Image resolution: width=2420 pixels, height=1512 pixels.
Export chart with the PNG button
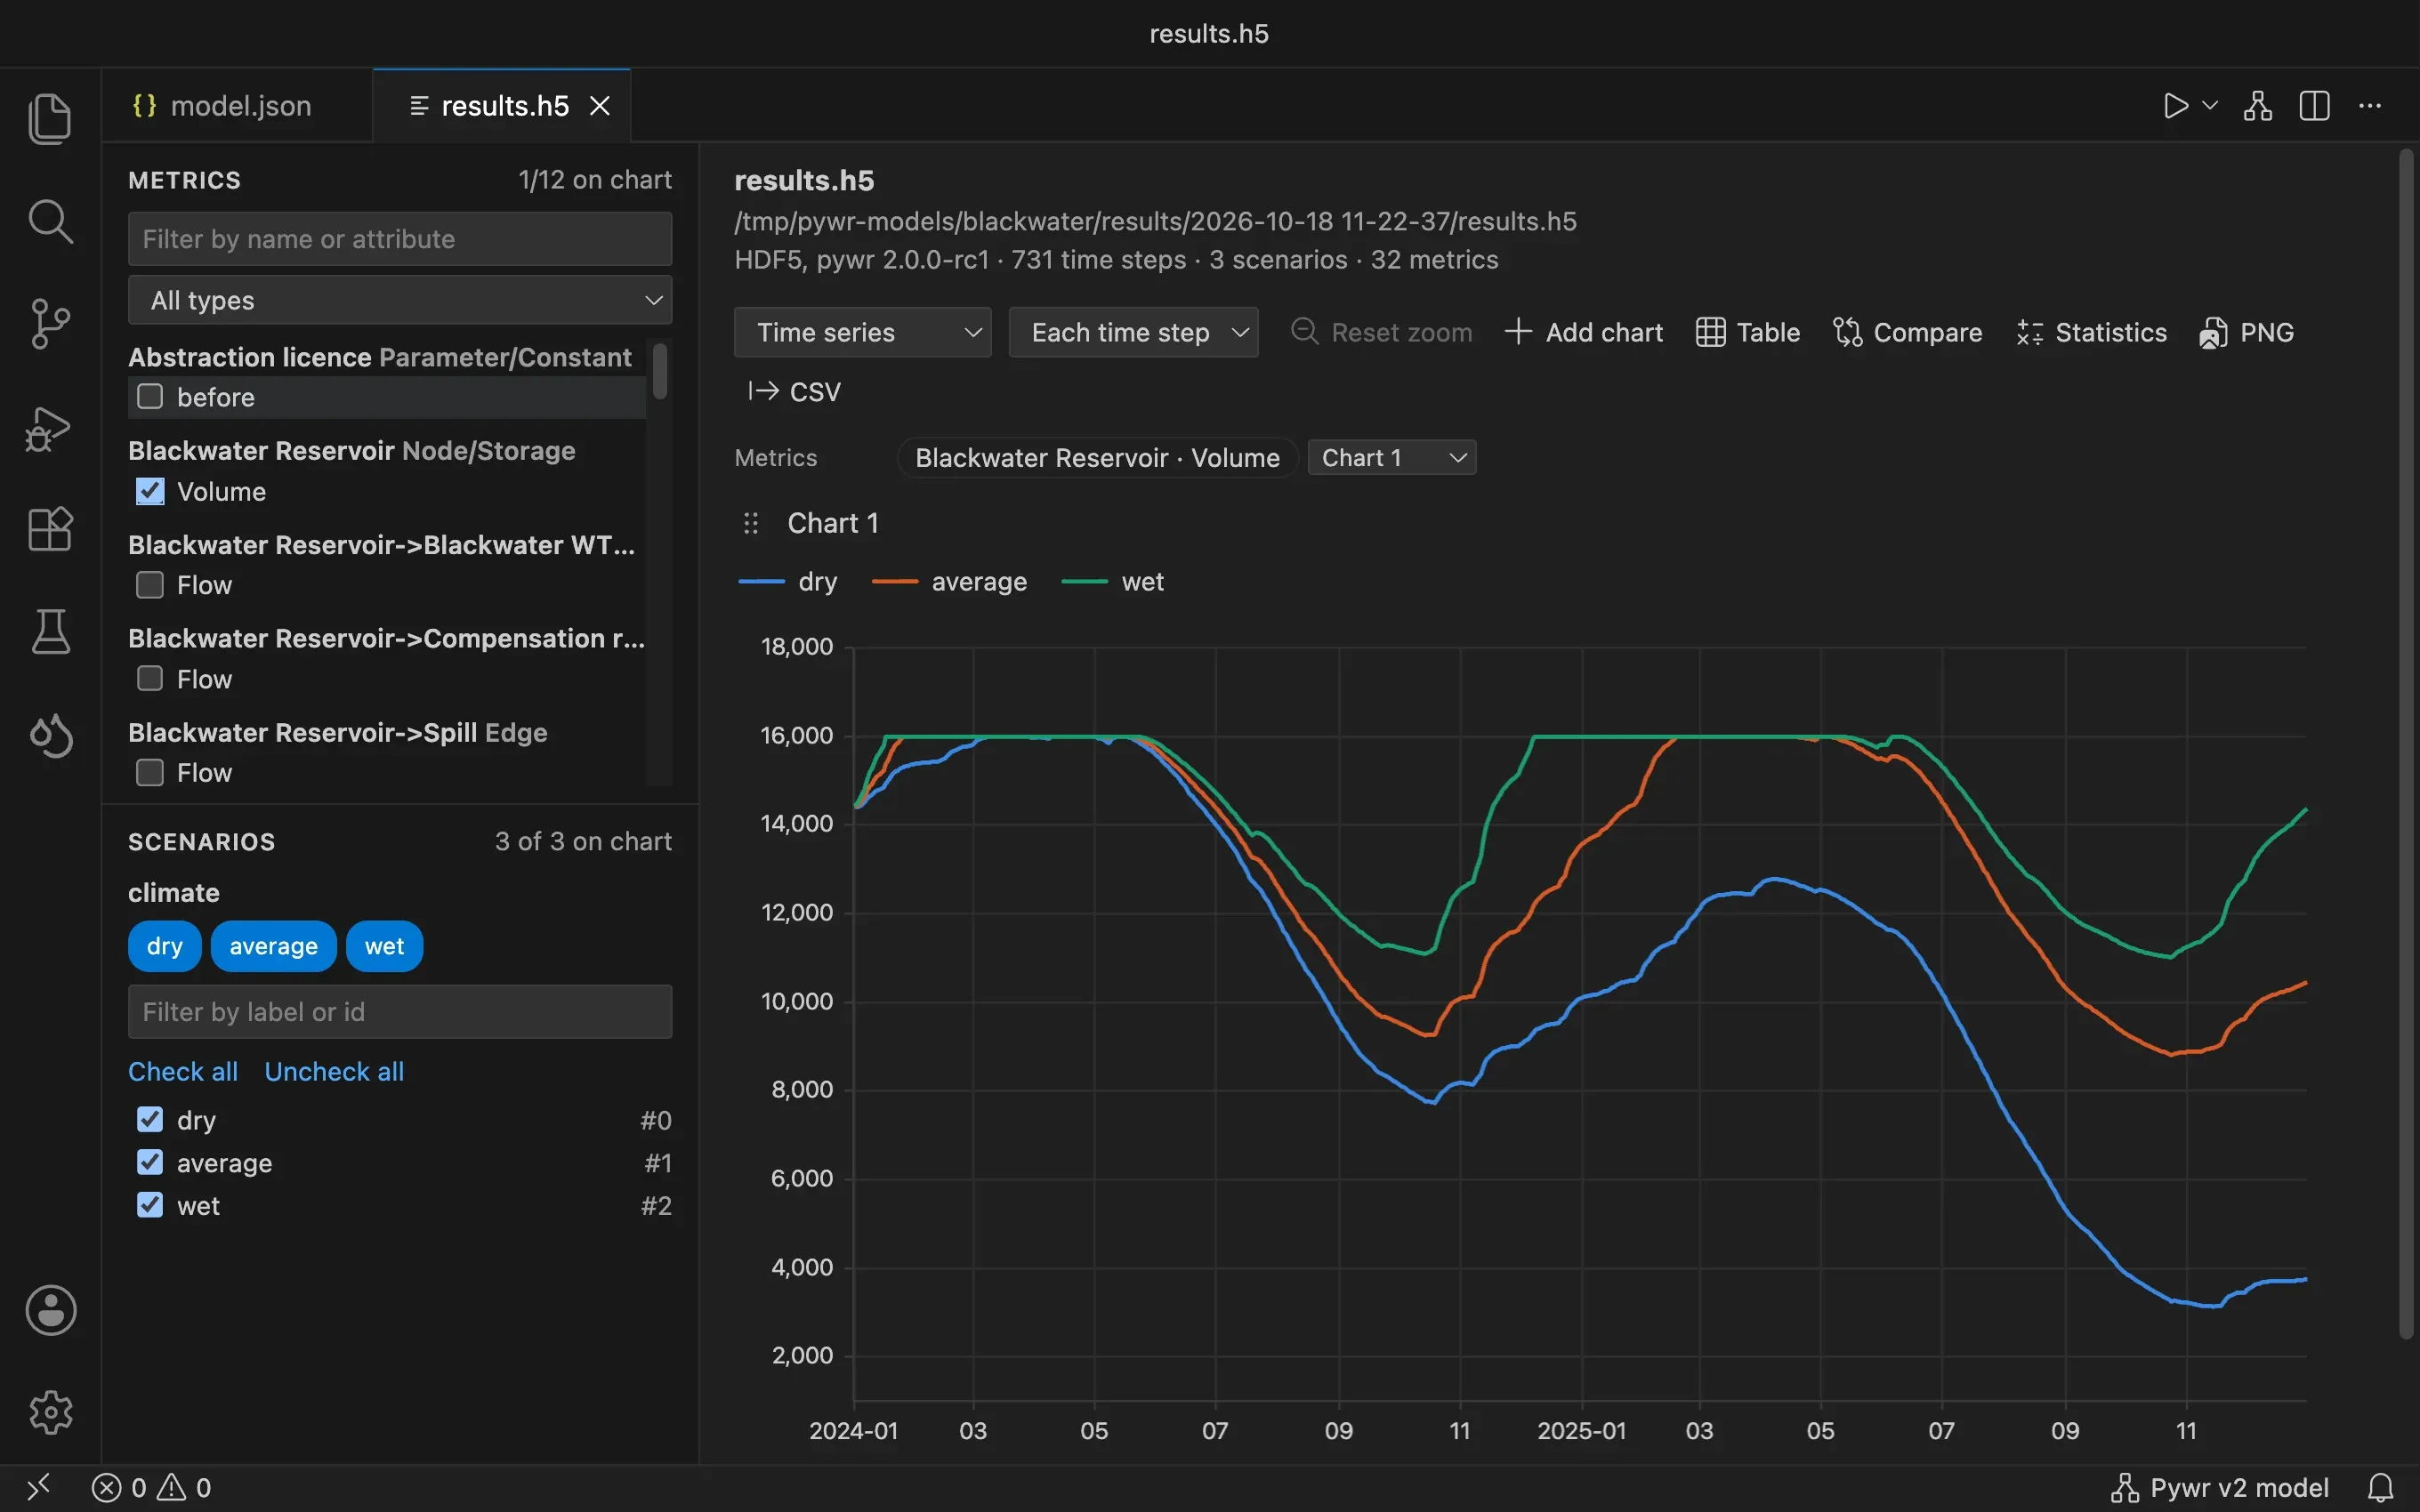pos(2246,332)
